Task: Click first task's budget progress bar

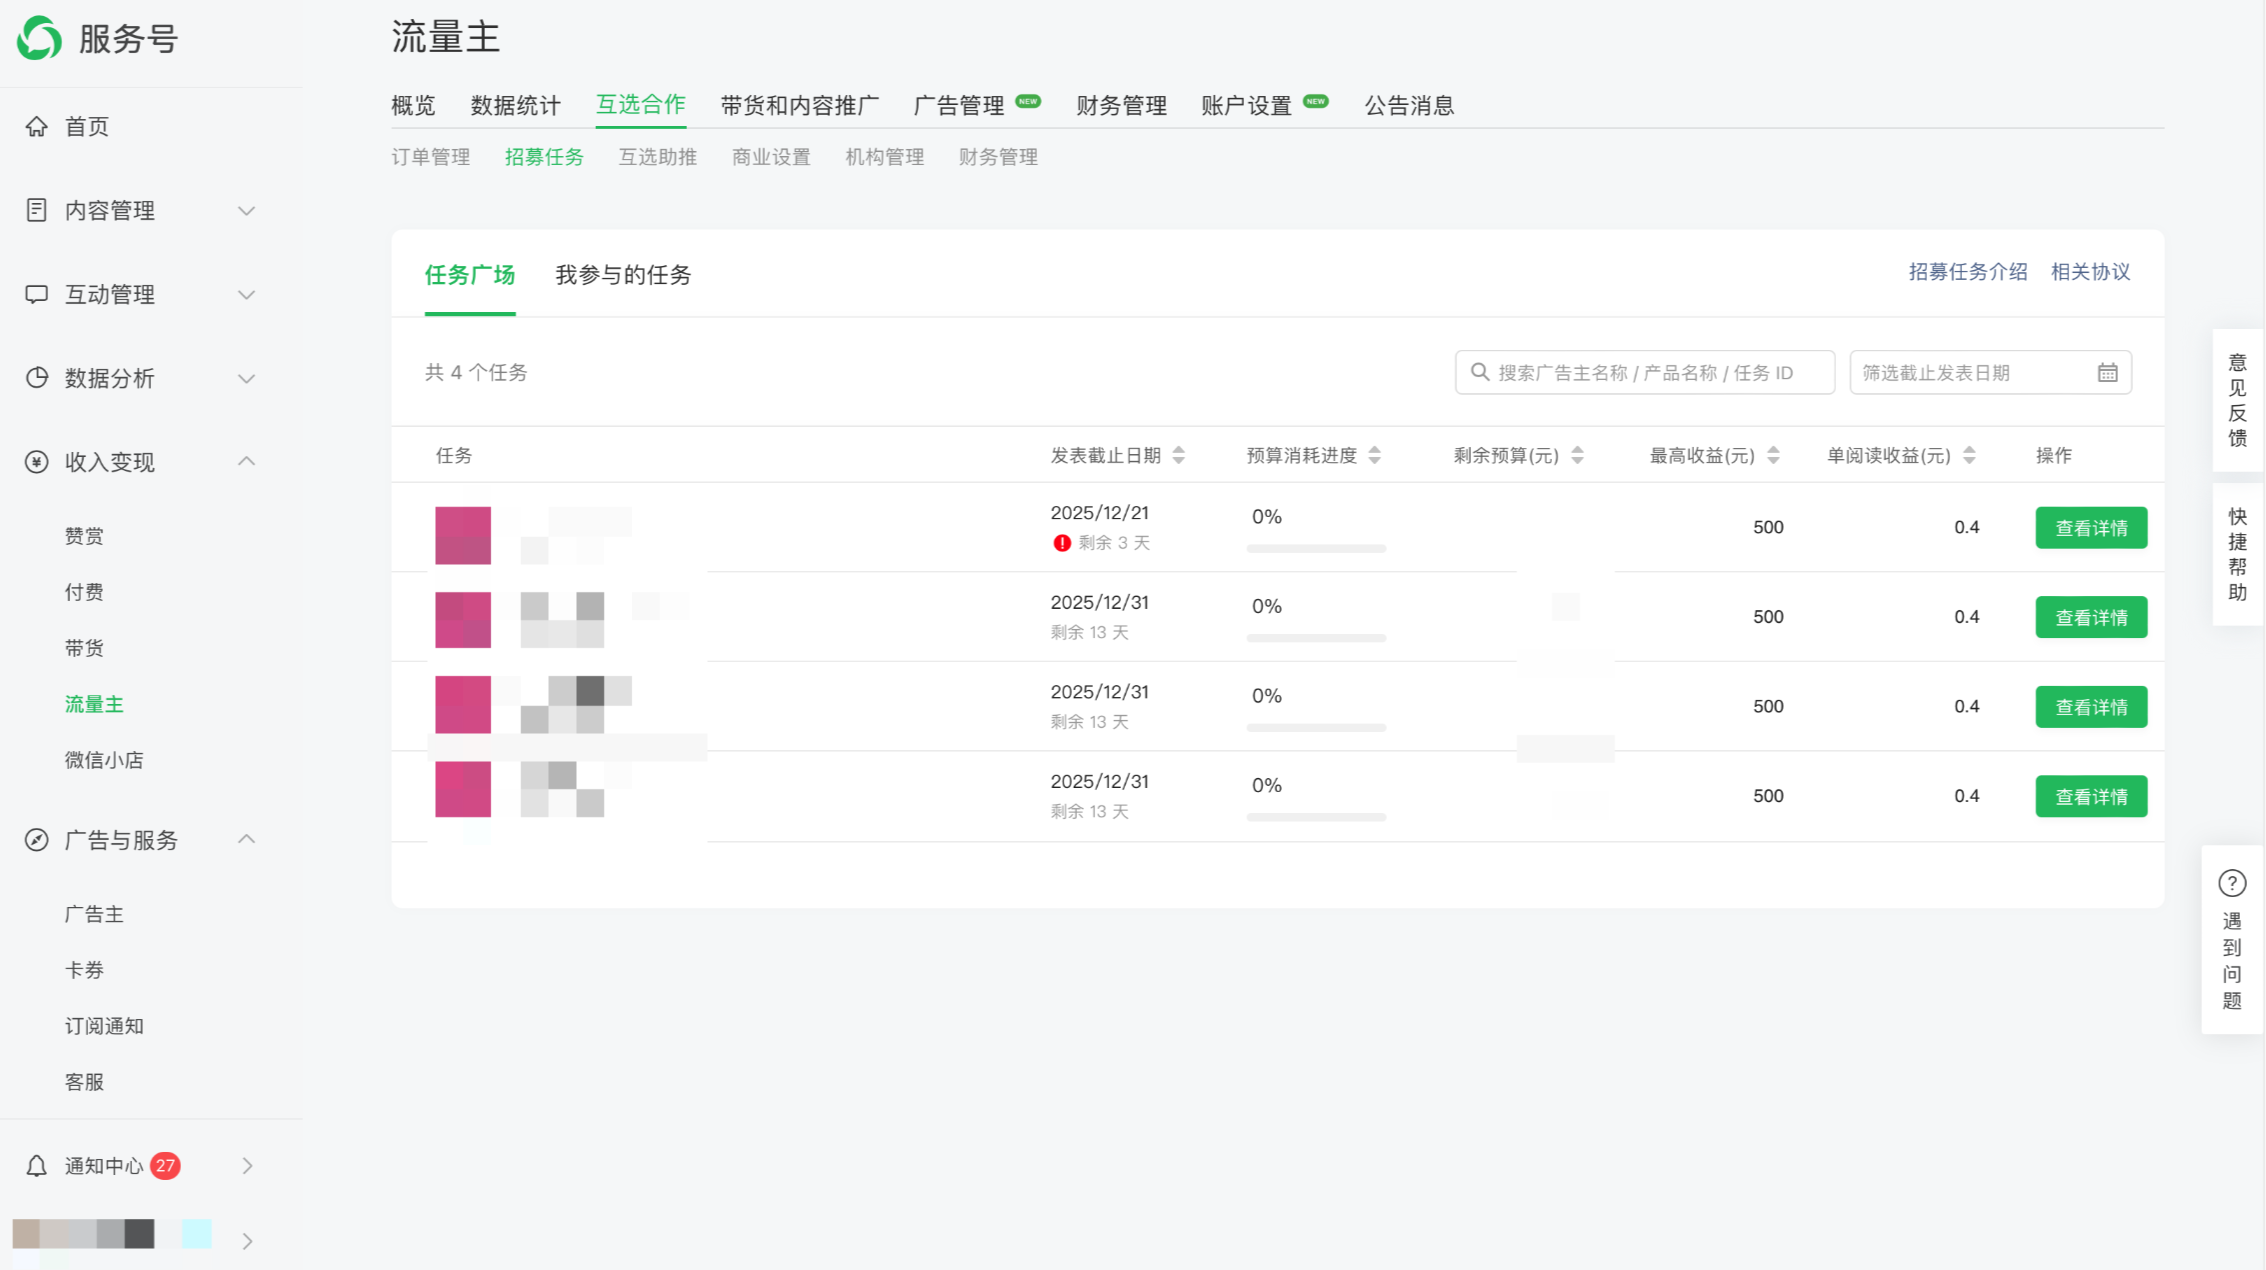Action: tap(1316, 549)
